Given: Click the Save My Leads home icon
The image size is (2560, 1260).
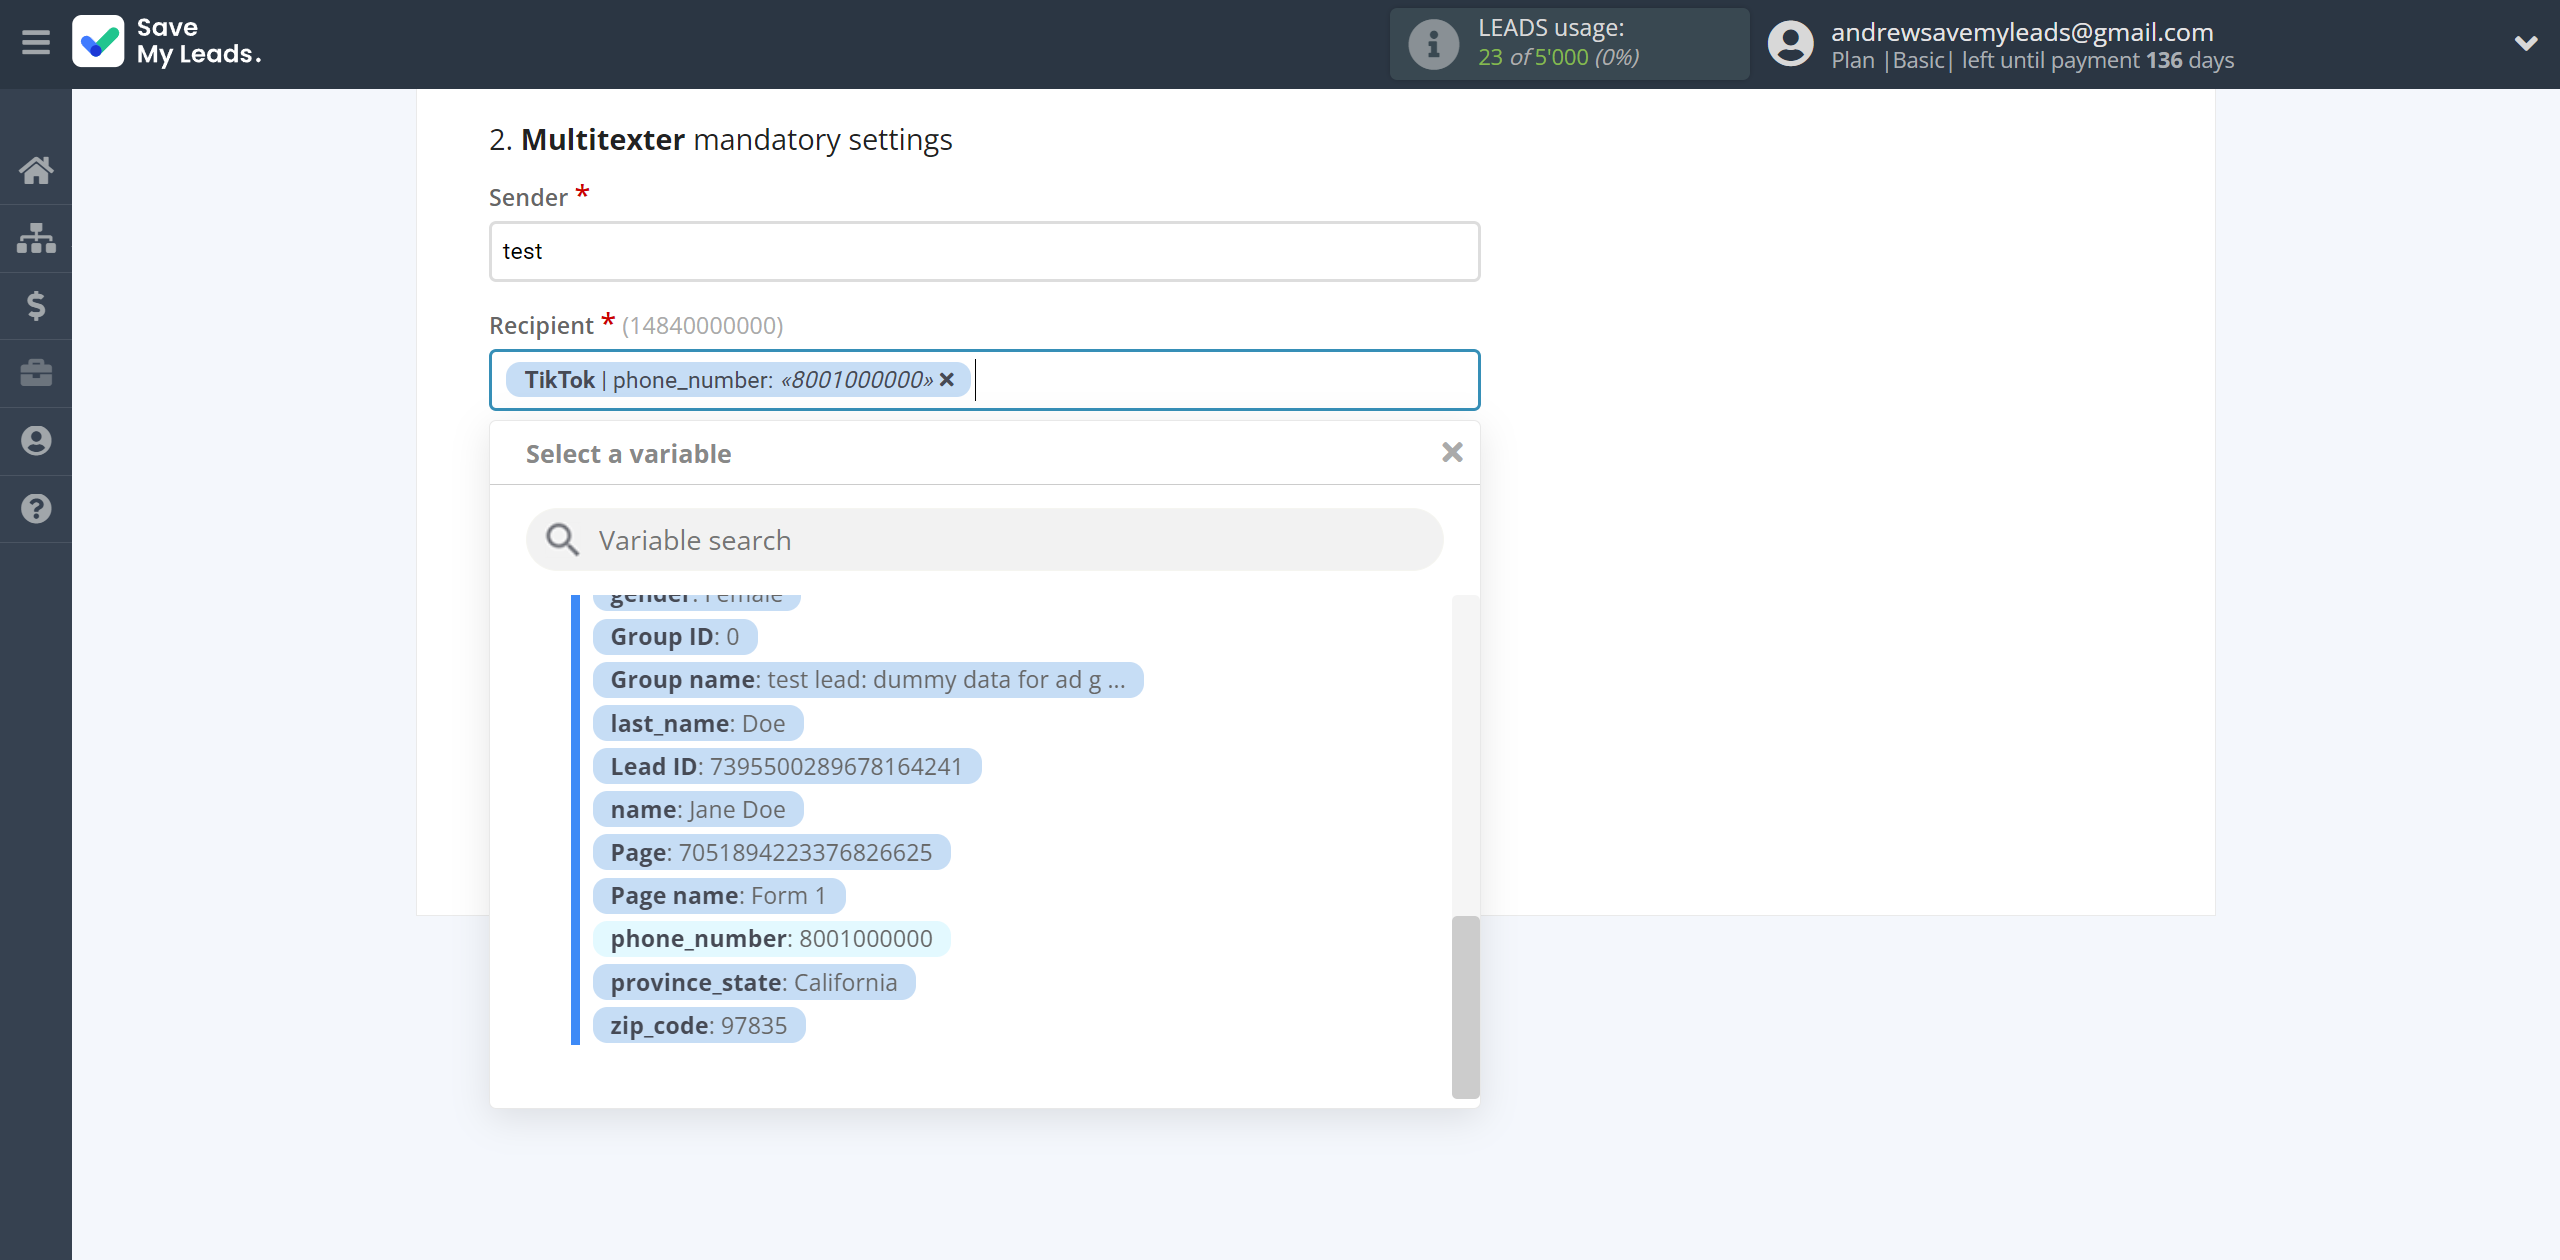Looking at the screenshot, I should point(36,168).
